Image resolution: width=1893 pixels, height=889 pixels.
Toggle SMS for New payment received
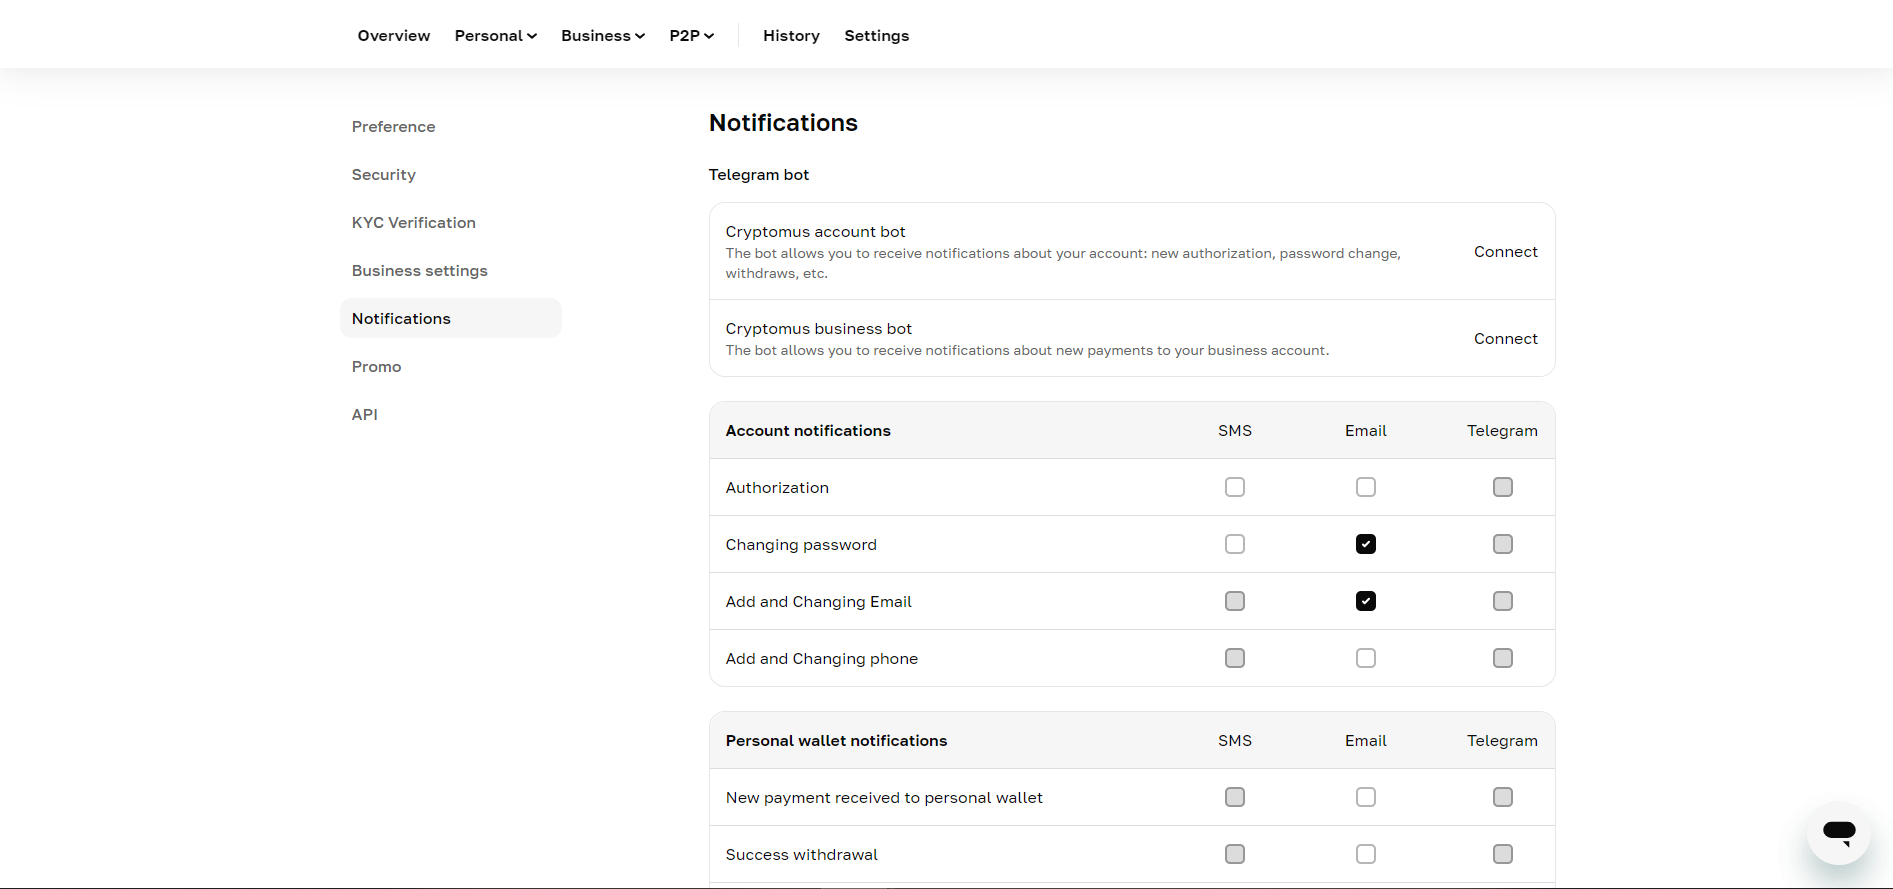pos(1235,797)
